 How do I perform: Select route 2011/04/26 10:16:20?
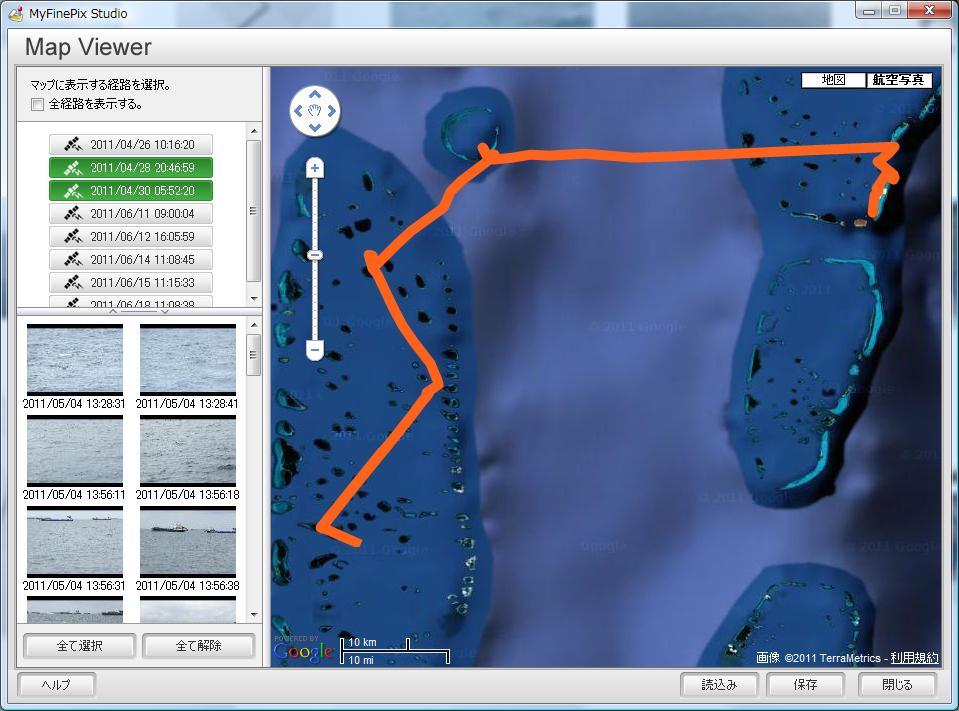[131, 145]
